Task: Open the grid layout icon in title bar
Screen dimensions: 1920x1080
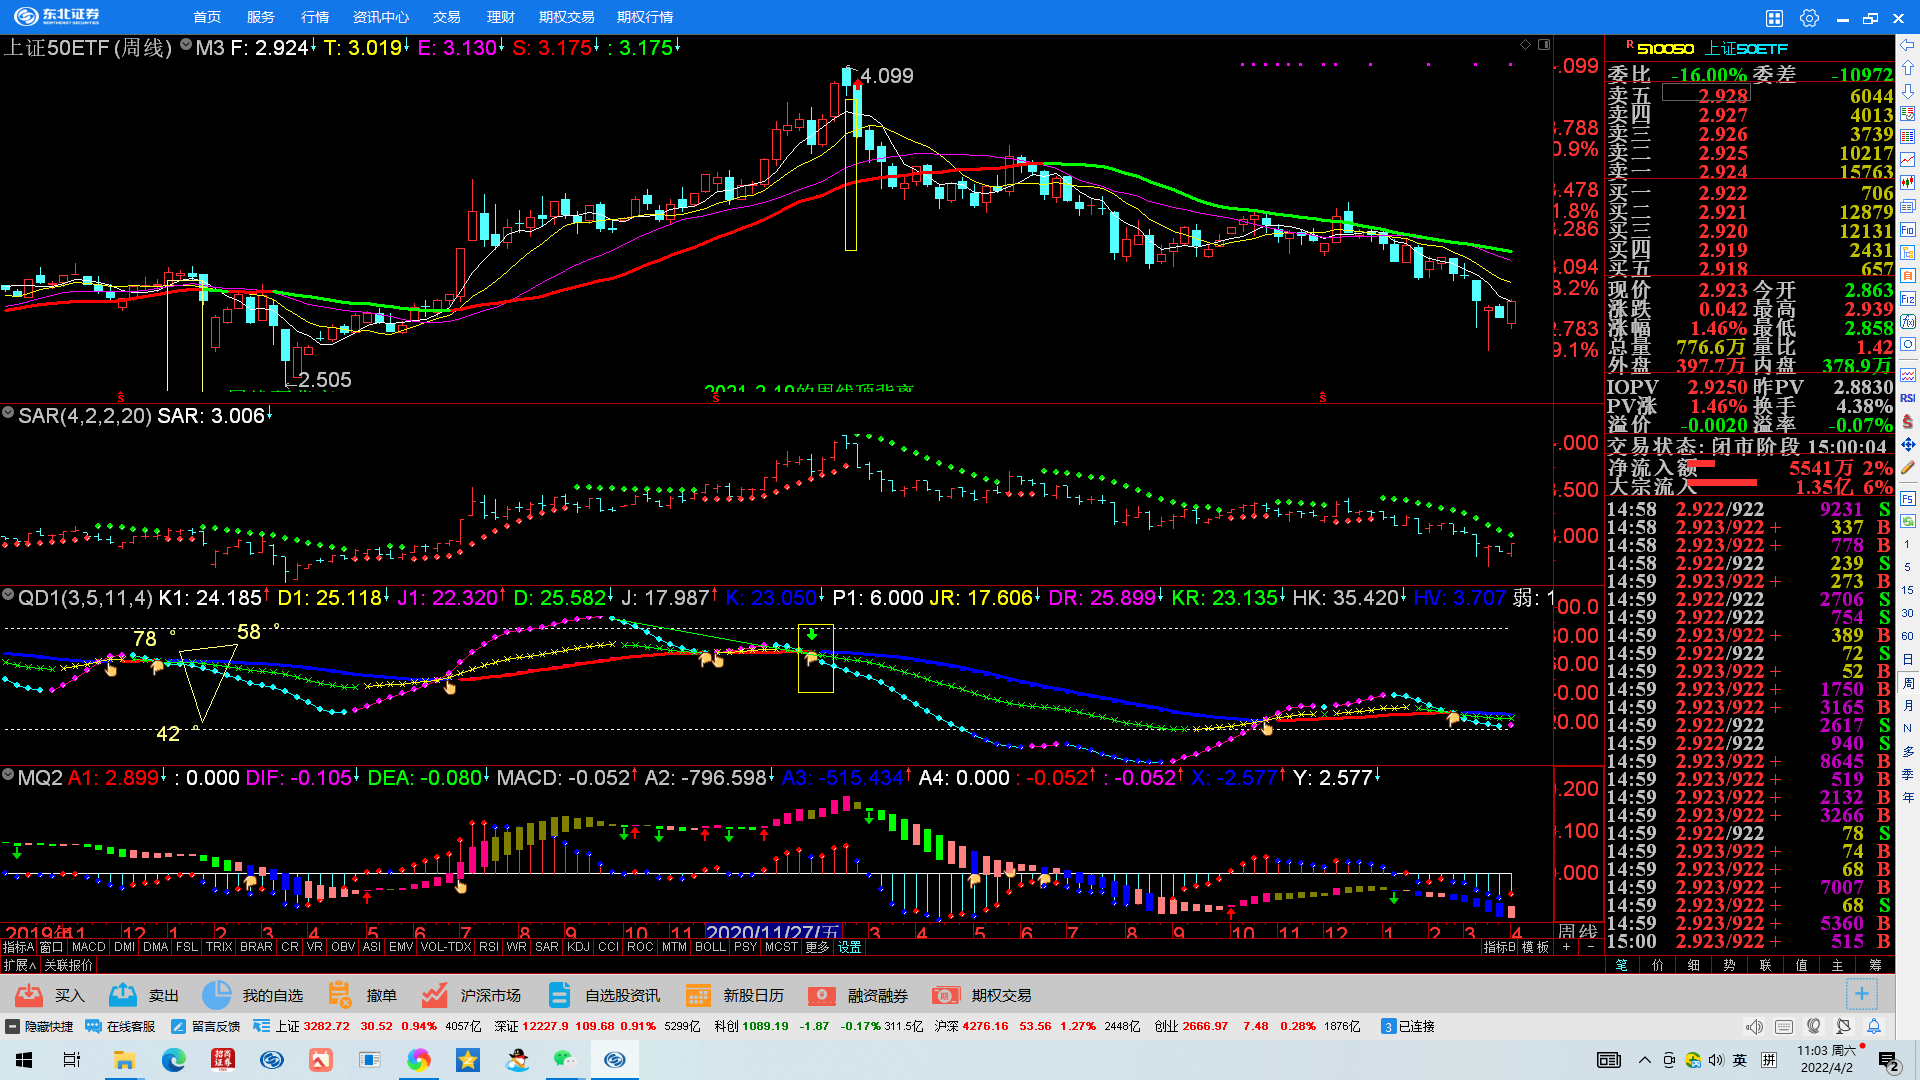Action: click(1774, 18)
